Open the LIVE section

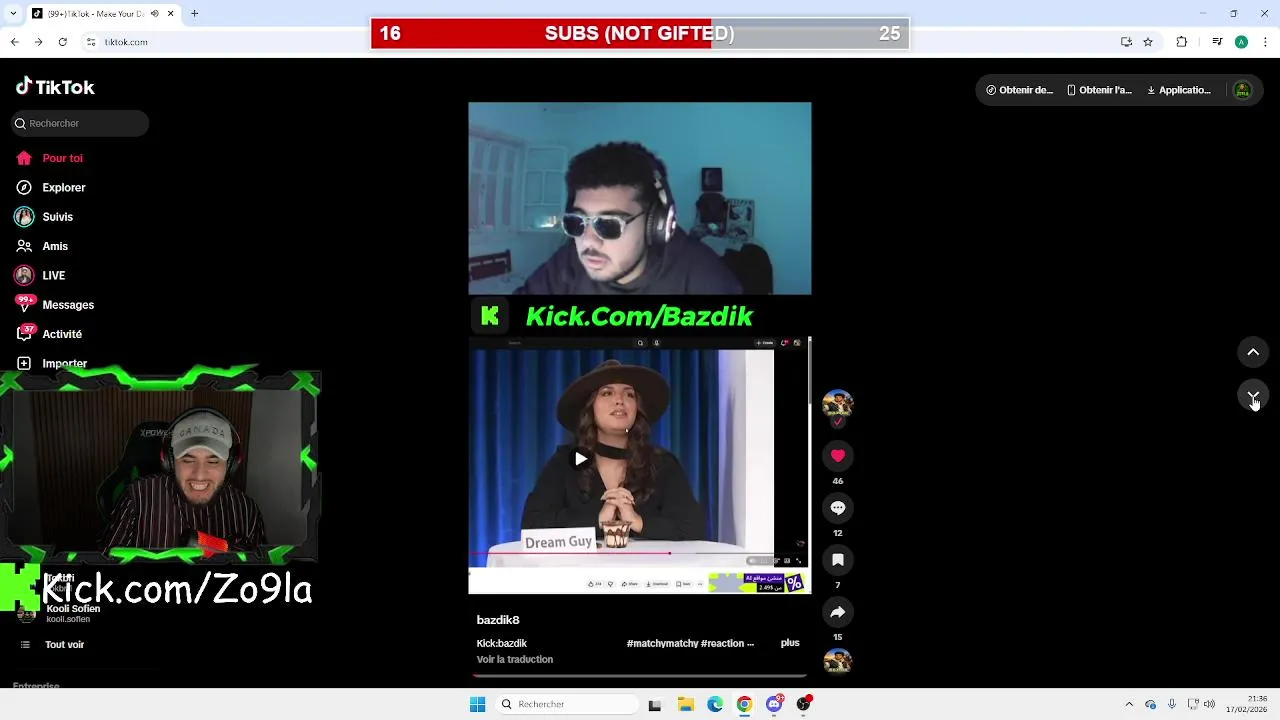click(41, 275)
